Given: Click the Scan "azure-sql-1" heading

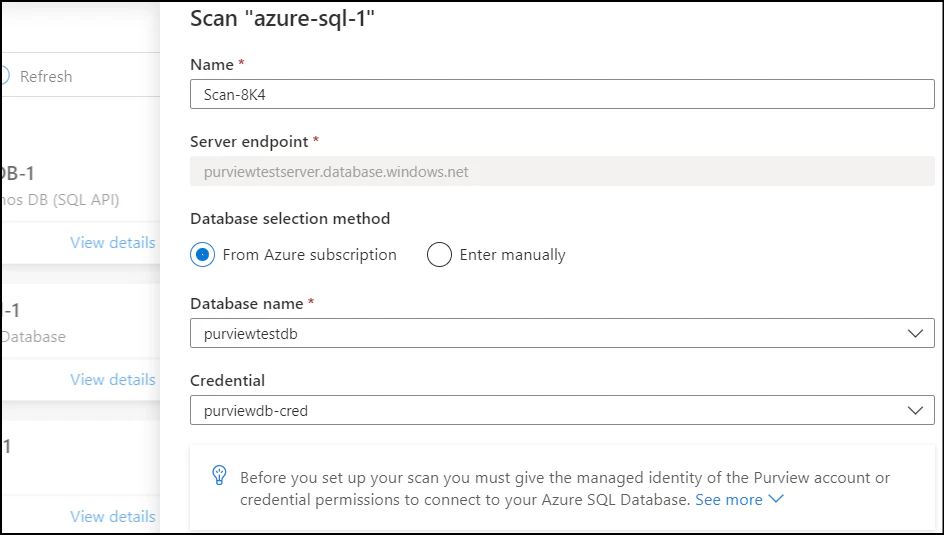Looking at the screenshot, I should [282, 19].
